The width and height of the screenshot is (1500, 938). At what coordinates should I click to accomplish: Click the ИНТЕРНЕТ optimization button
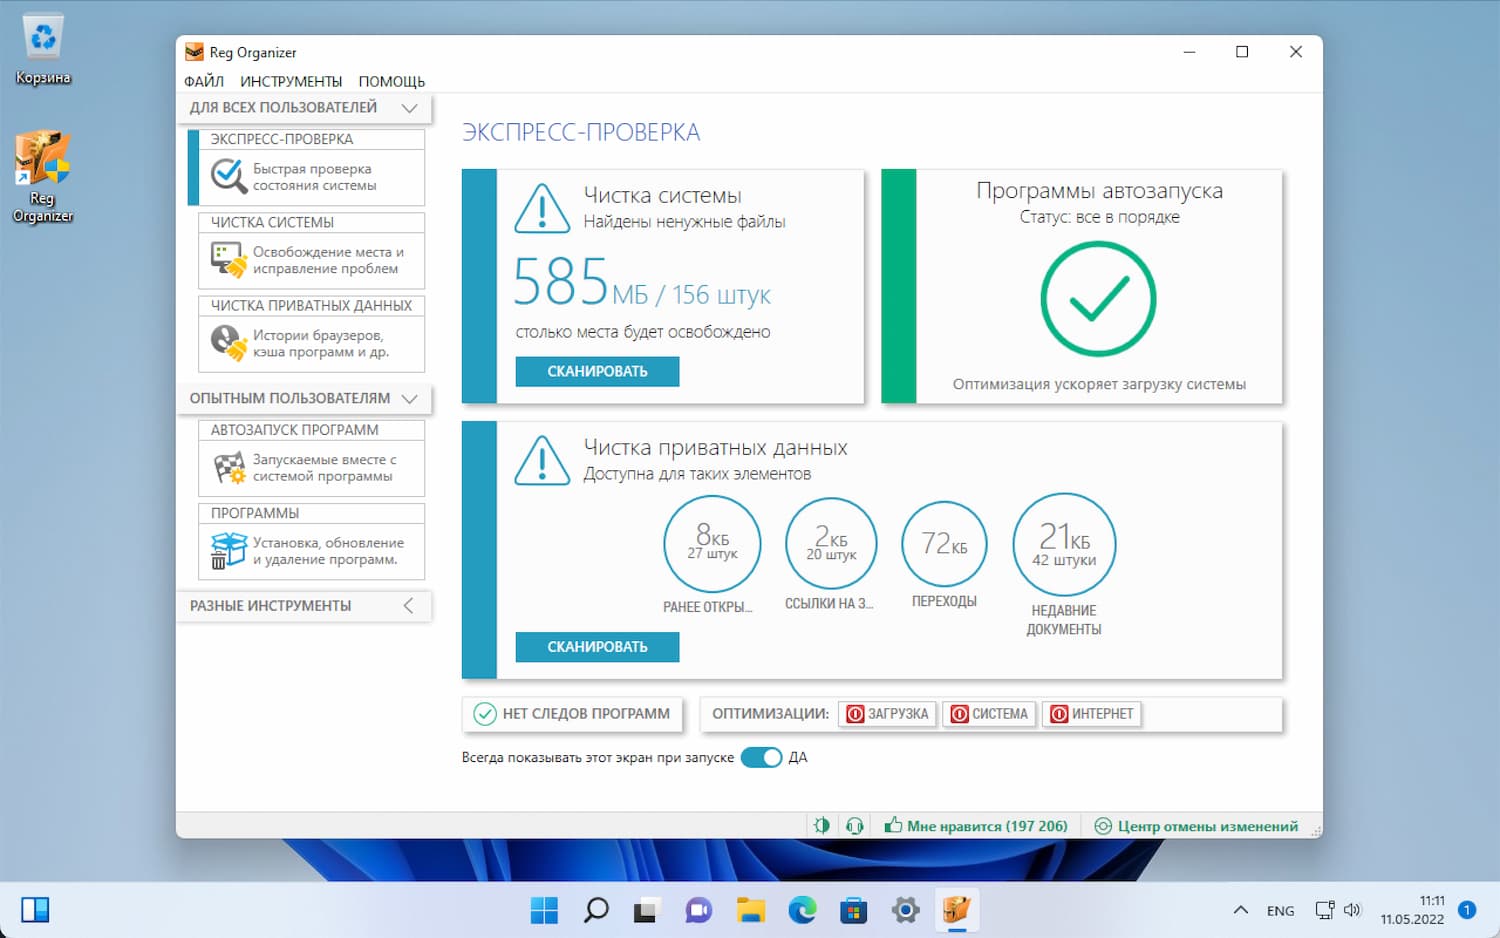(1092, 714)
